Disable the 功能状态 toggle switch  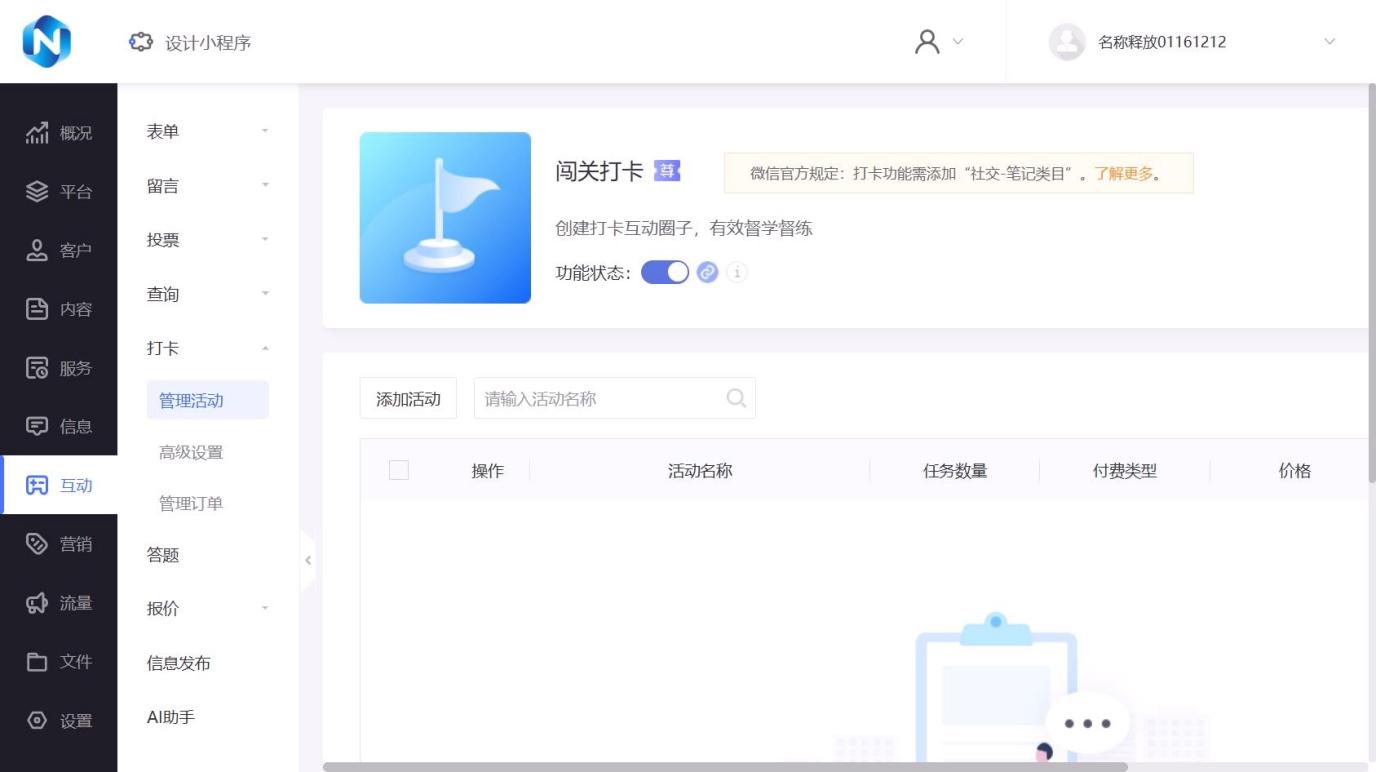tap(665, 272)
